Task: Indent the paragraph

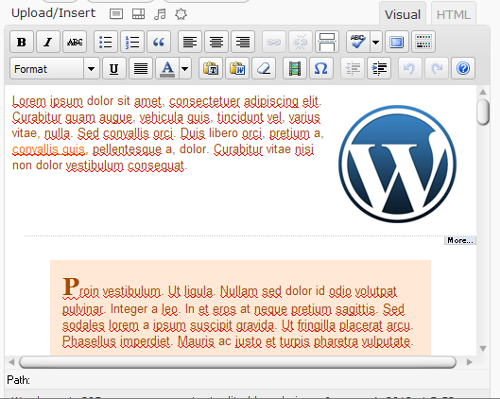Action: [379, 69]
